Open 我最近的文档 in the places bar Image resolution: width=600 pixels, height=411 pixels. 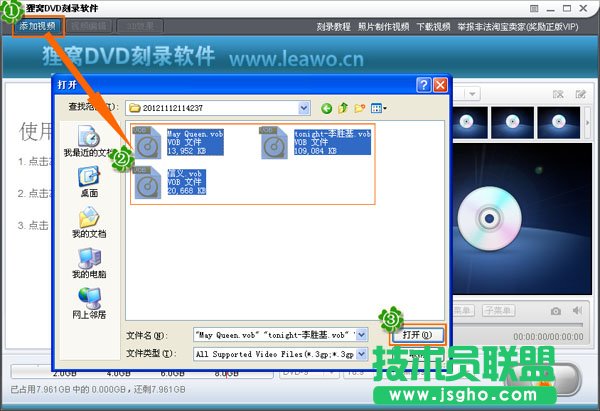click(89, 140)
